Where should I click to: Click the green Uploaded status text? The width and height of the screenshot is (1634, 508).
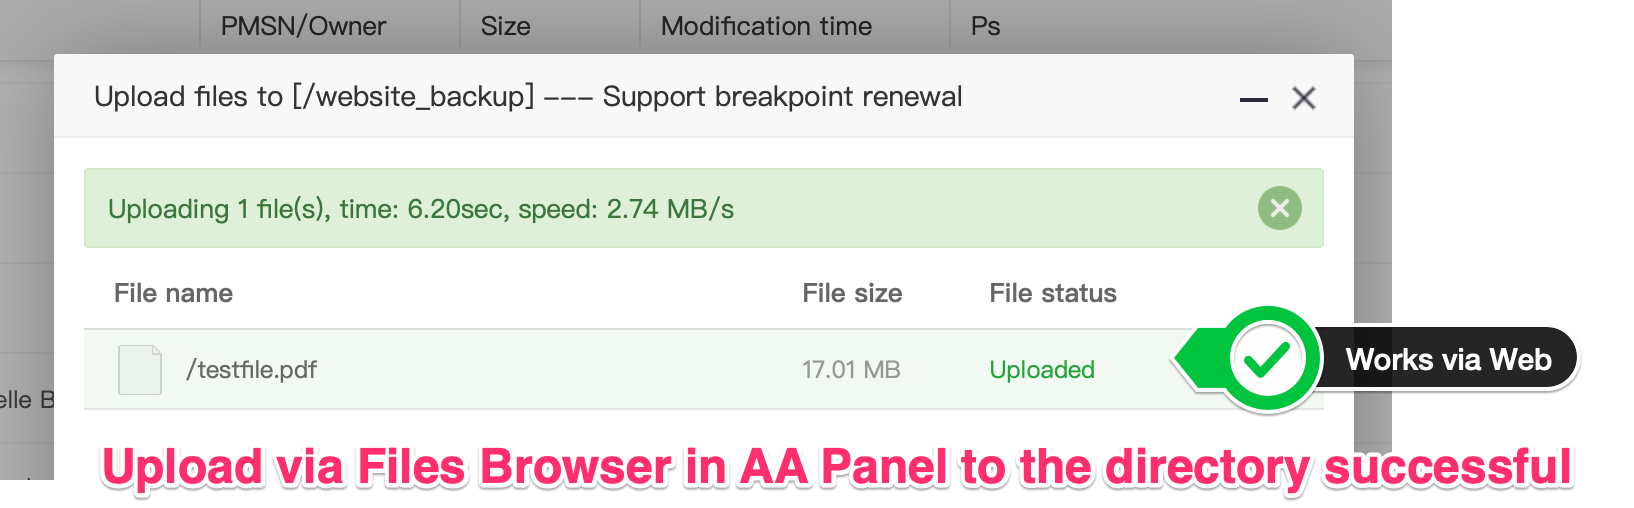point(1041,370)
